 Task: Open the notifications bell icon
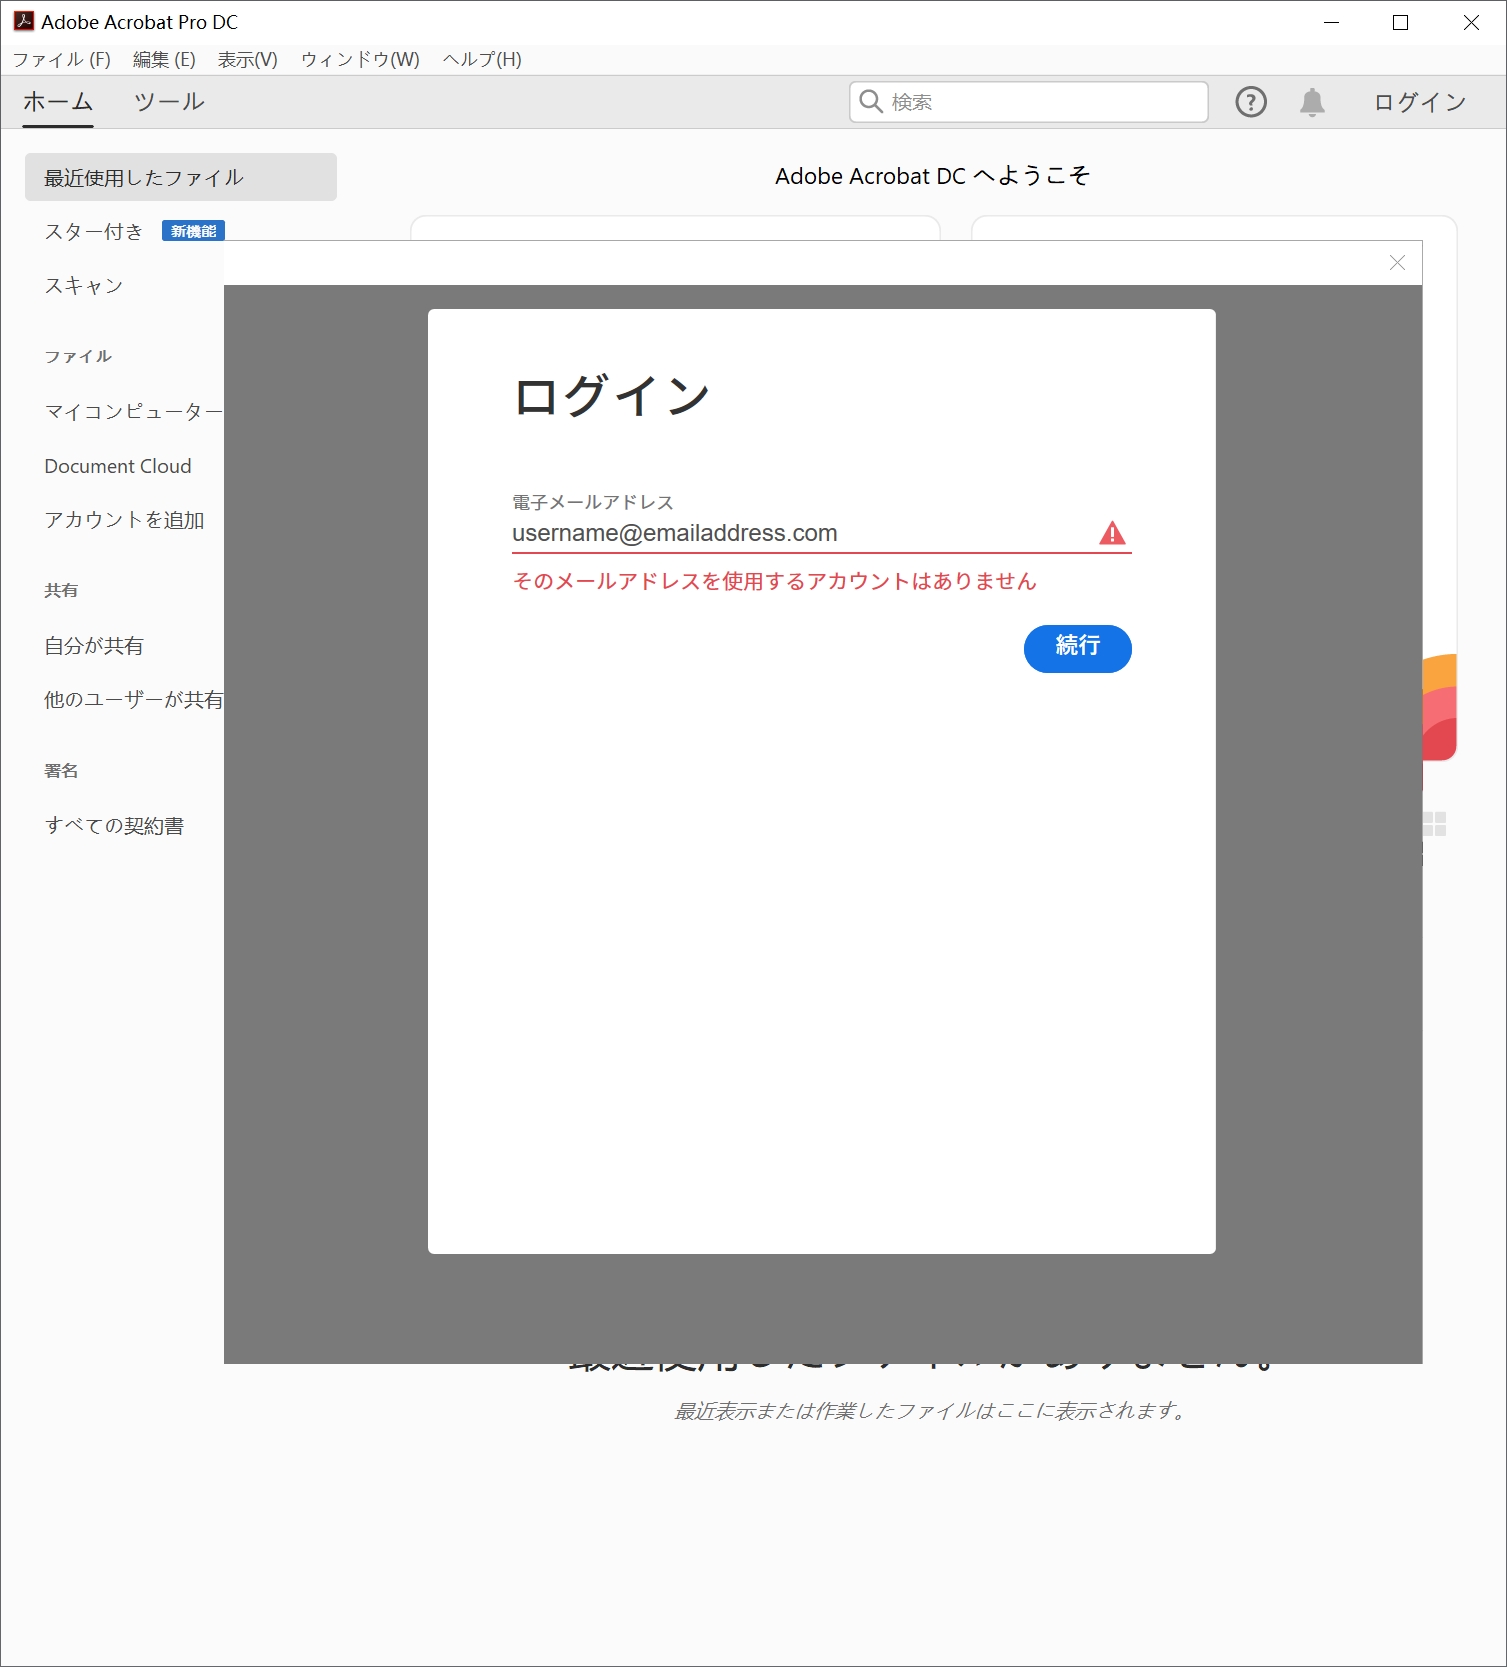(1312, 102)
